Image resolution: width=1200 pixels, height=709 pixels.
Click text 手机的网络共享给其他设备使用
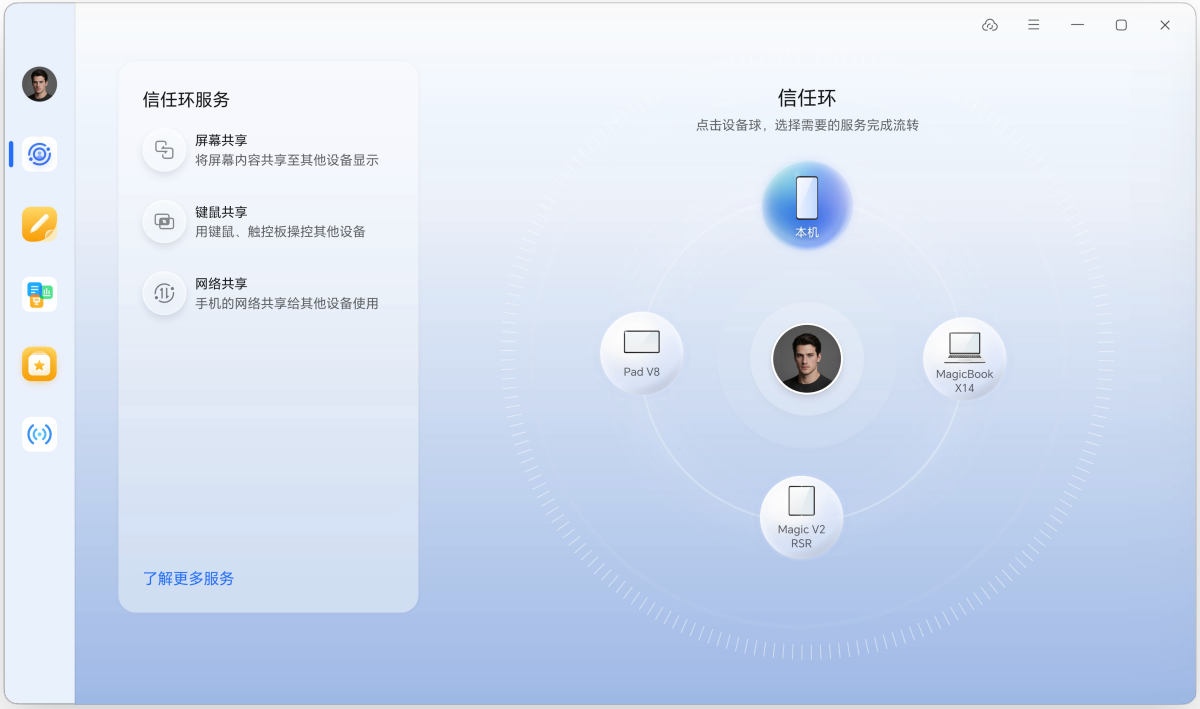pyautogui.click(x=287, y=303)
